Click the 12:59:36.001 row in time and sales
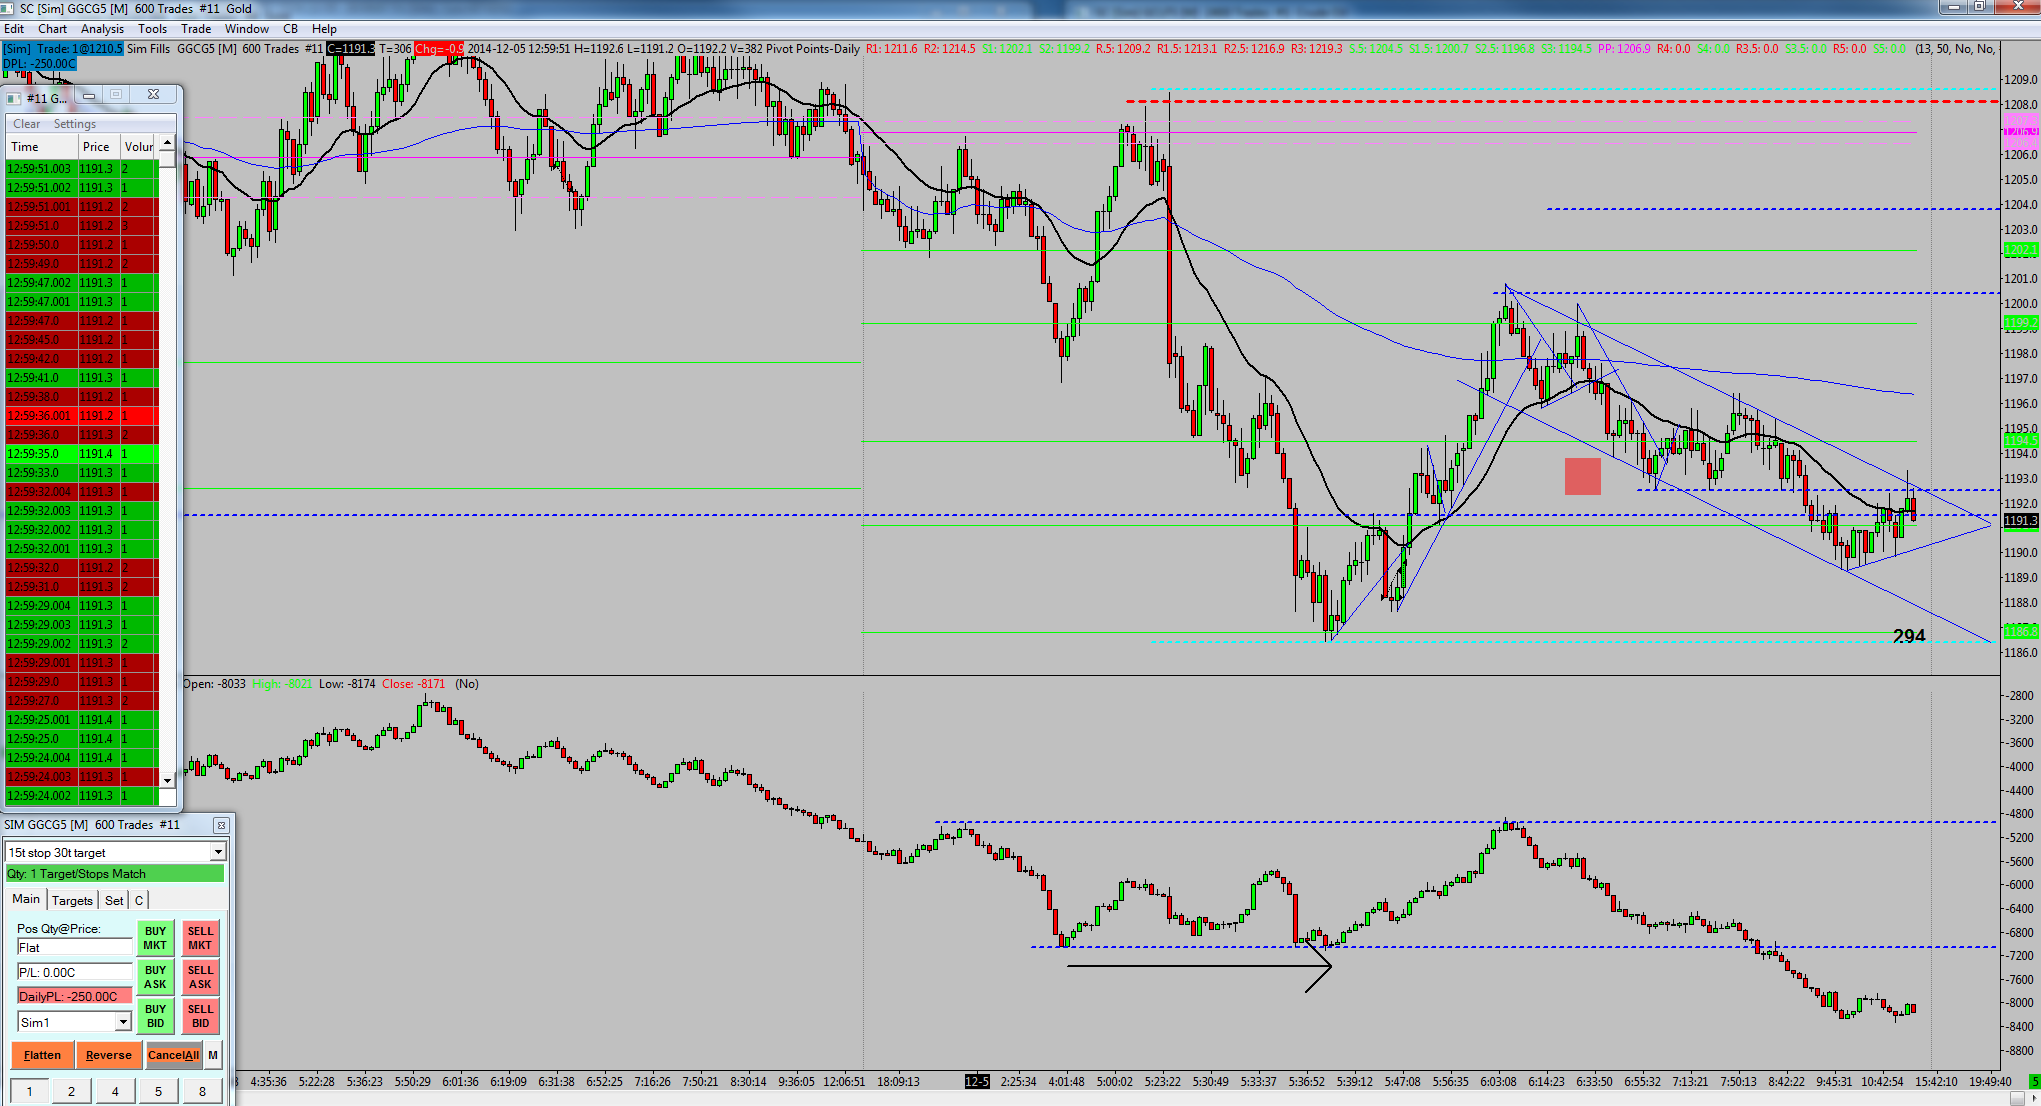2041x1106 pixels. click(82, 416)
